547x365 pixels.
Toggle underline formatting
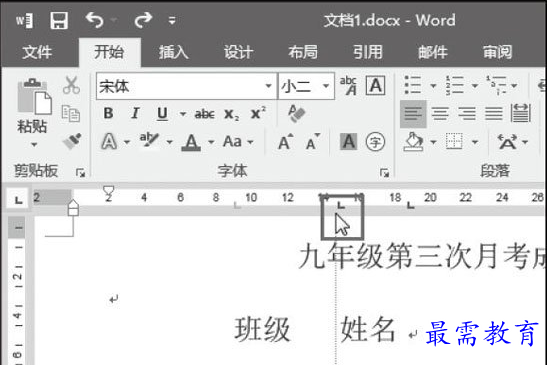click(162, 113)
